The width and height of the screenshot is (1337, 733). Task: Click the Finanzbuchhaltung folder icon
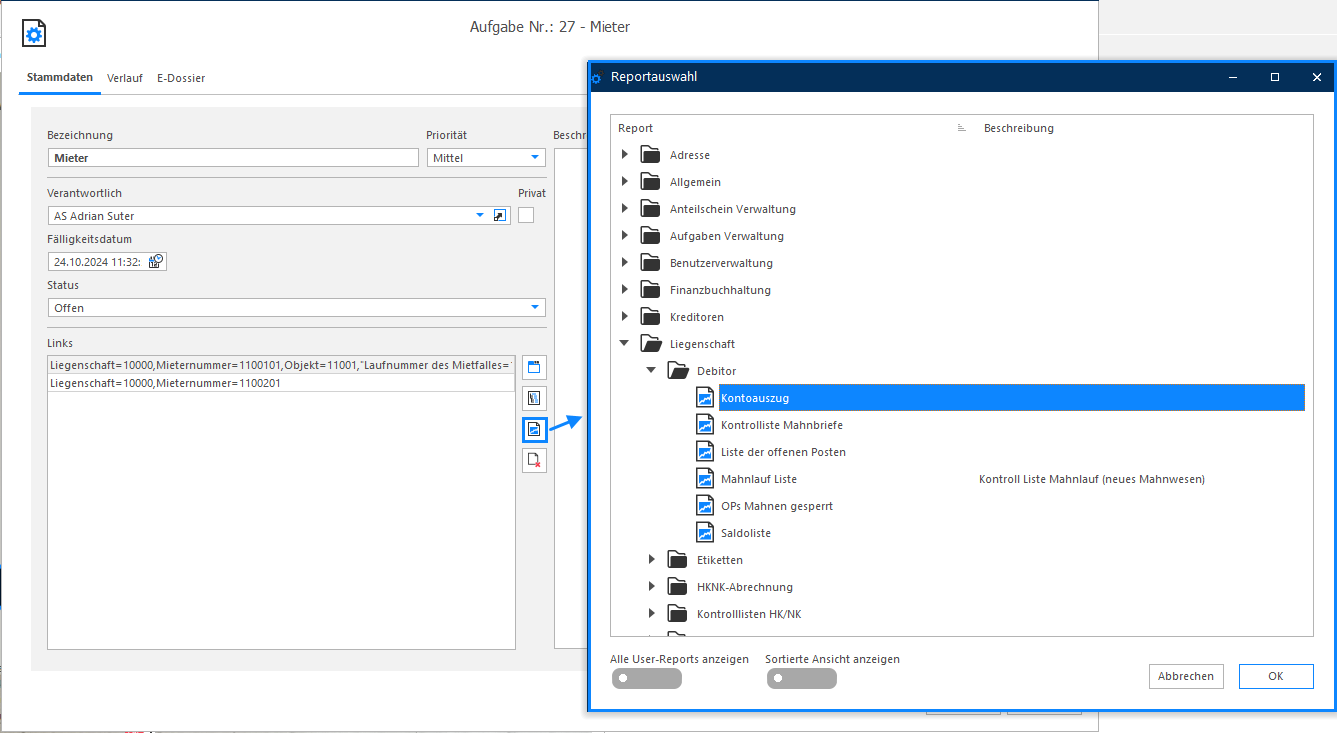[x=651, y=290]
